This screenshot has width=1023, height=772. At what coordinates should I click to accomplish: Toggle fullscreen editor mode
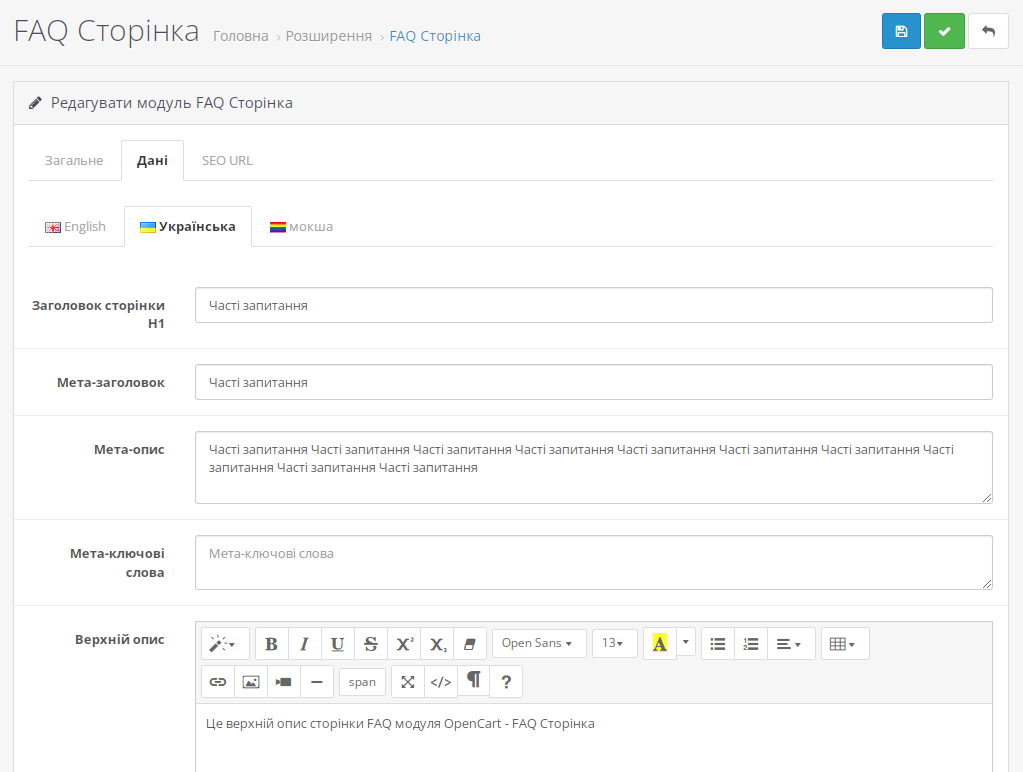click(408, 682)
